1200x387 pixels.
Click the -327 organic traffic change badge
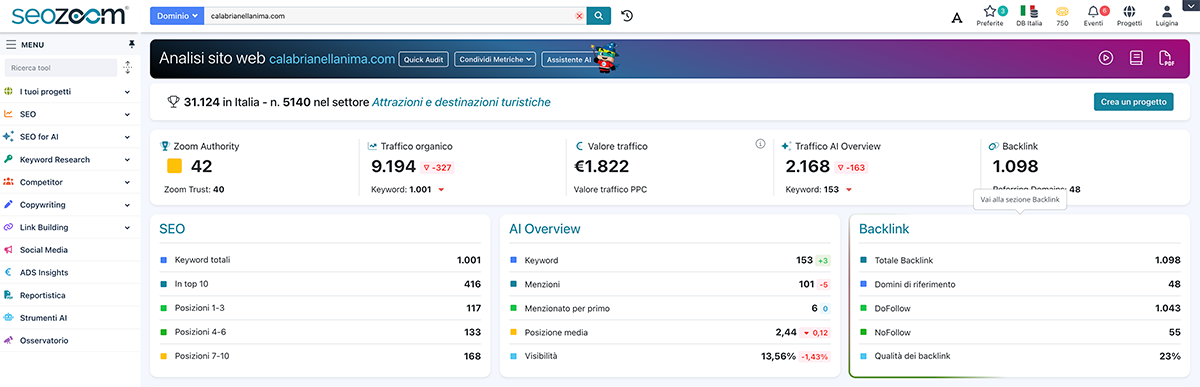[438, 168]
